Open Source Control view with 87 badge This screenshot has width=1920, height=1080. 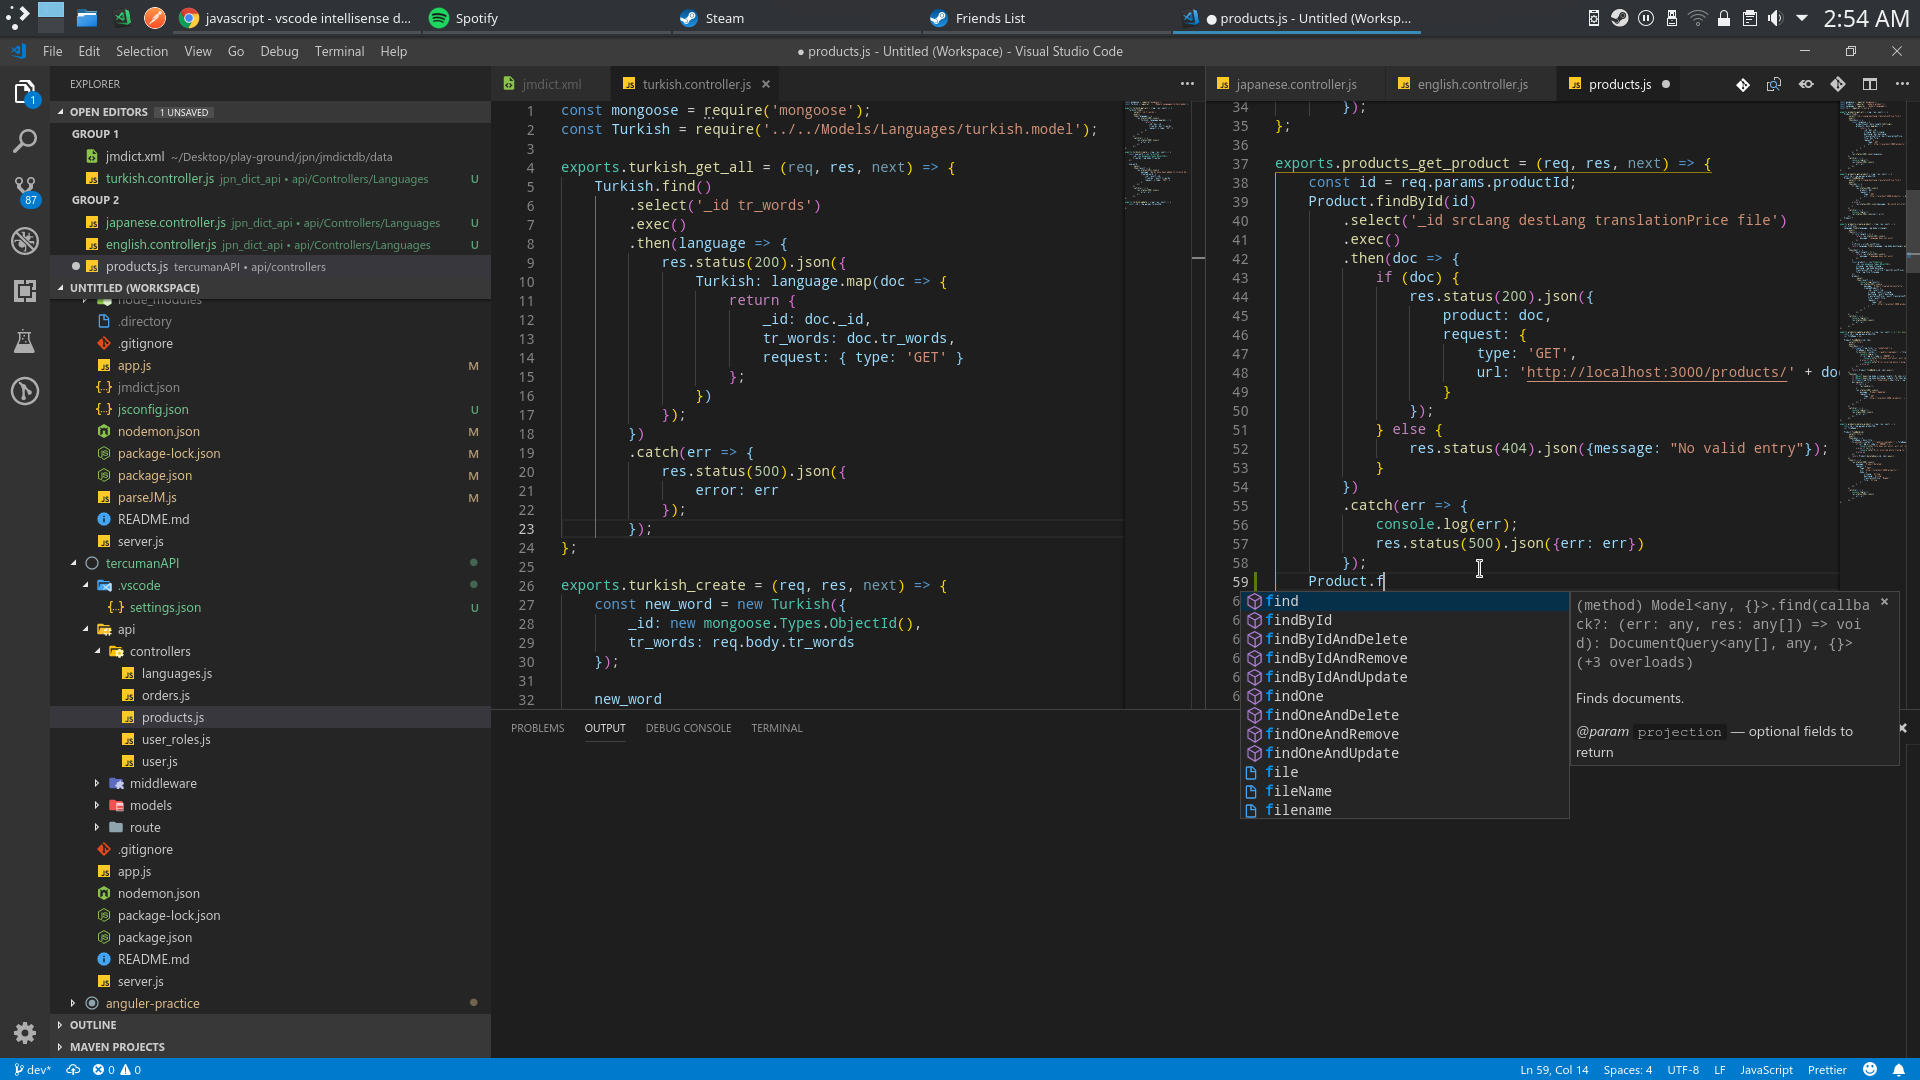coord(25,190)
